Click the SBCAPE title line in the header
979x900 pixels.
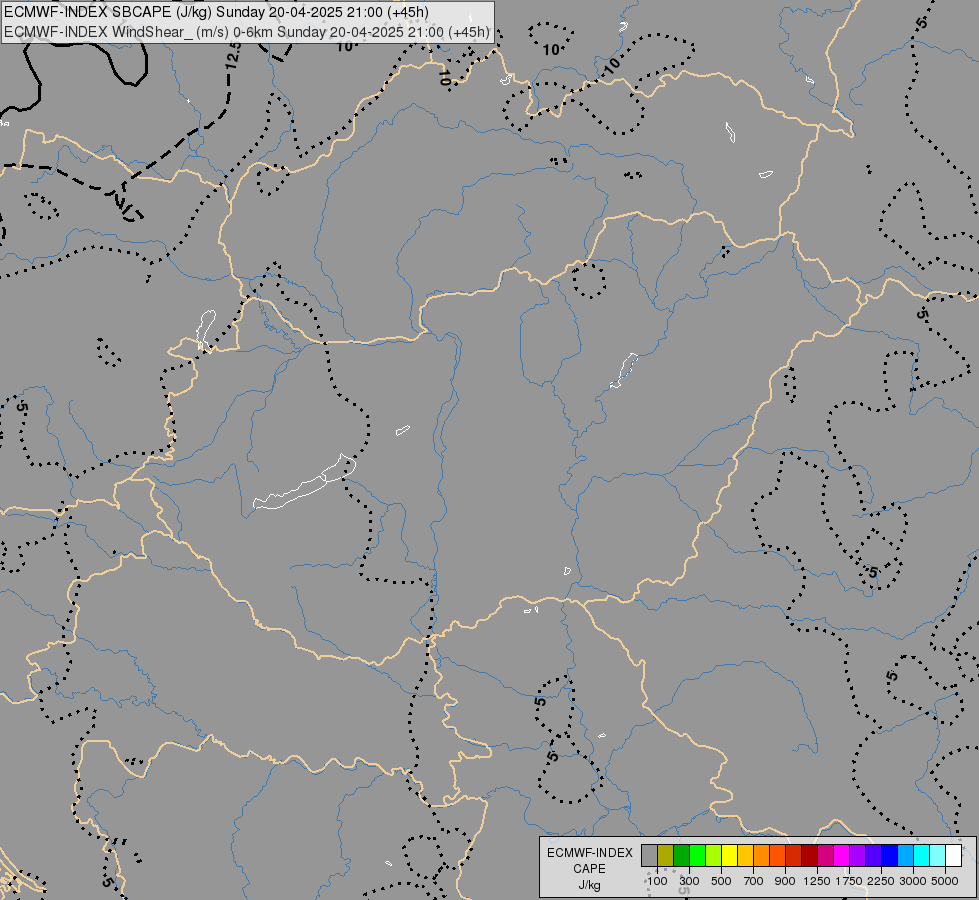[216, 12]
